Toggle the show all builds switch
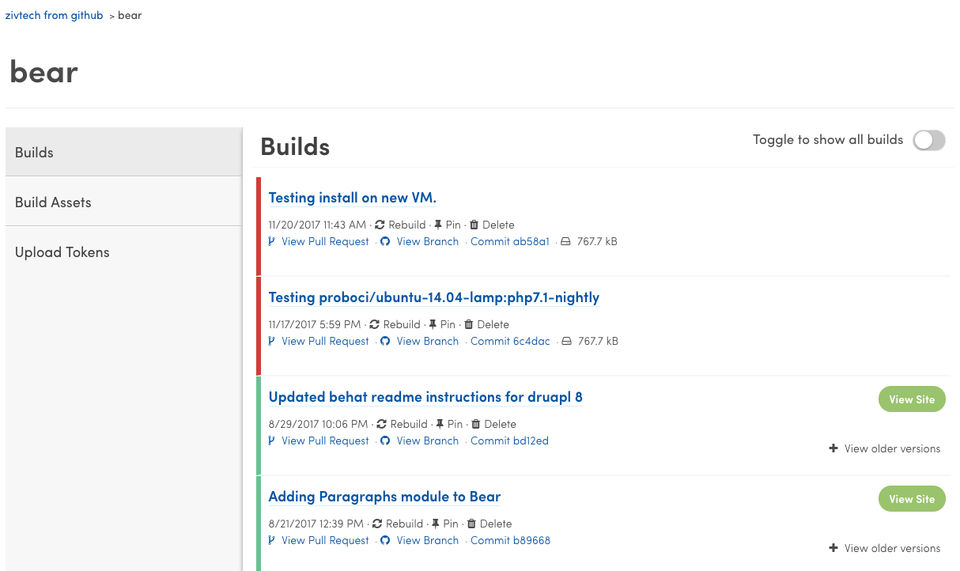Viewport: 960px width, 571px height. point(928,140)
